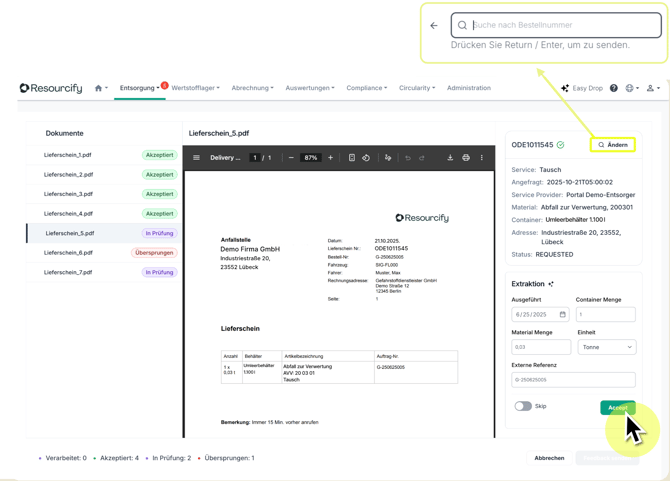The height and width of the screenshot is (481, 670).
Task: Open the Wertstofflager menu
Action: 196,88
